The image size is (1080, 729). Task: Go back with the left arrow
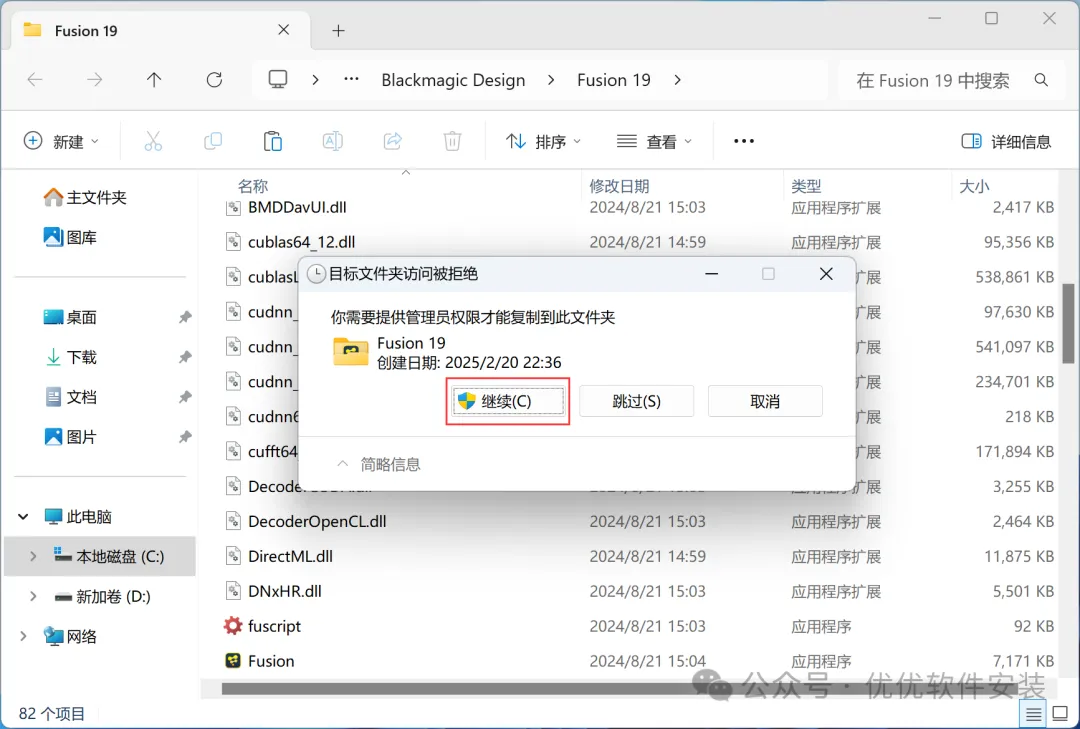pos(34,80)
